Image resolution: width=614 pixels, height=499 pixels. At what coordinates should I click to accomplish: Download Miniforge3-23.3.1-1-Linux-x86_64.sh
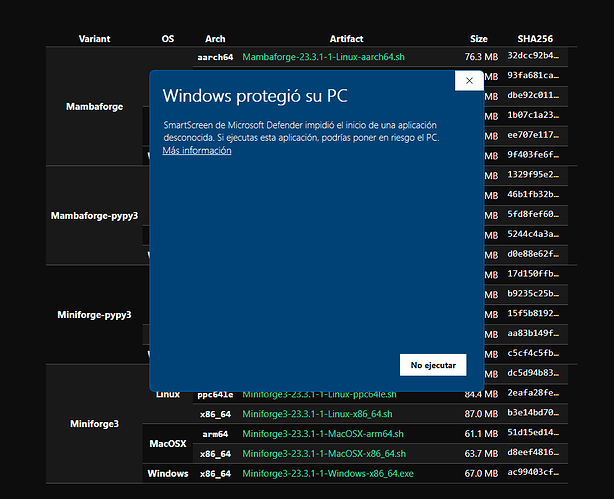317,414
